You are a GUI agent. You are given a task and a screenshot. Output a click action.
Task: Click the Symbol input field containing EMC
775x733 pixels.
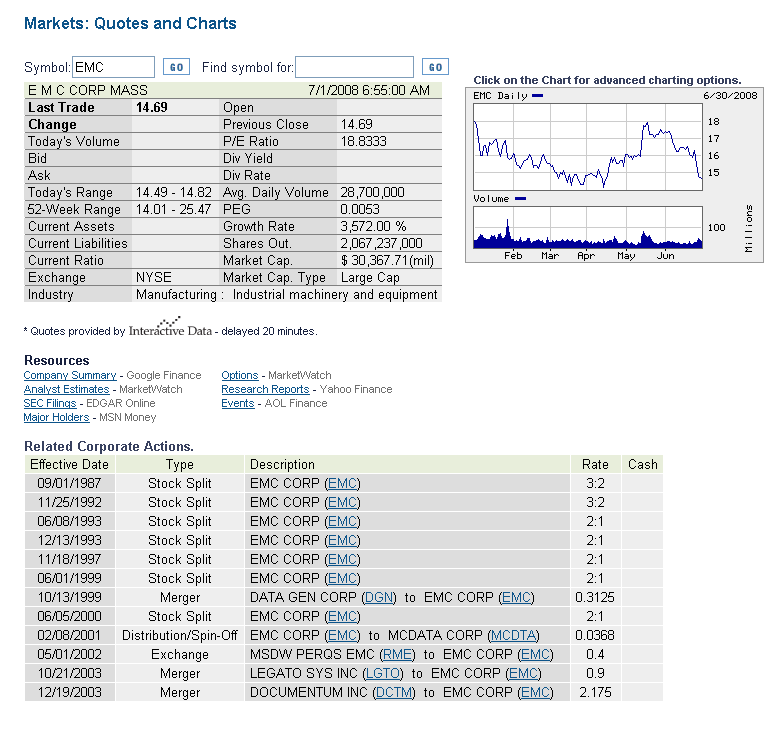pos(114,67)
